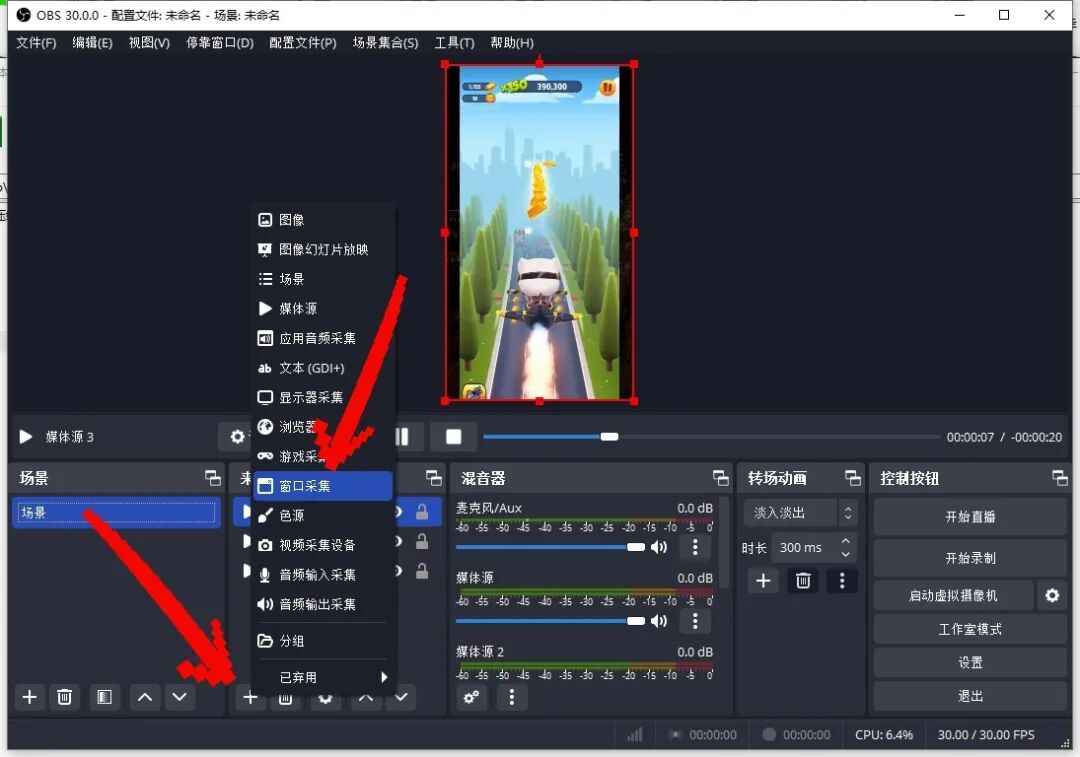The width and height of the screenshot is (1080, 757).
Task: Click 开始录制 to start recording
Action: [970, 558]
